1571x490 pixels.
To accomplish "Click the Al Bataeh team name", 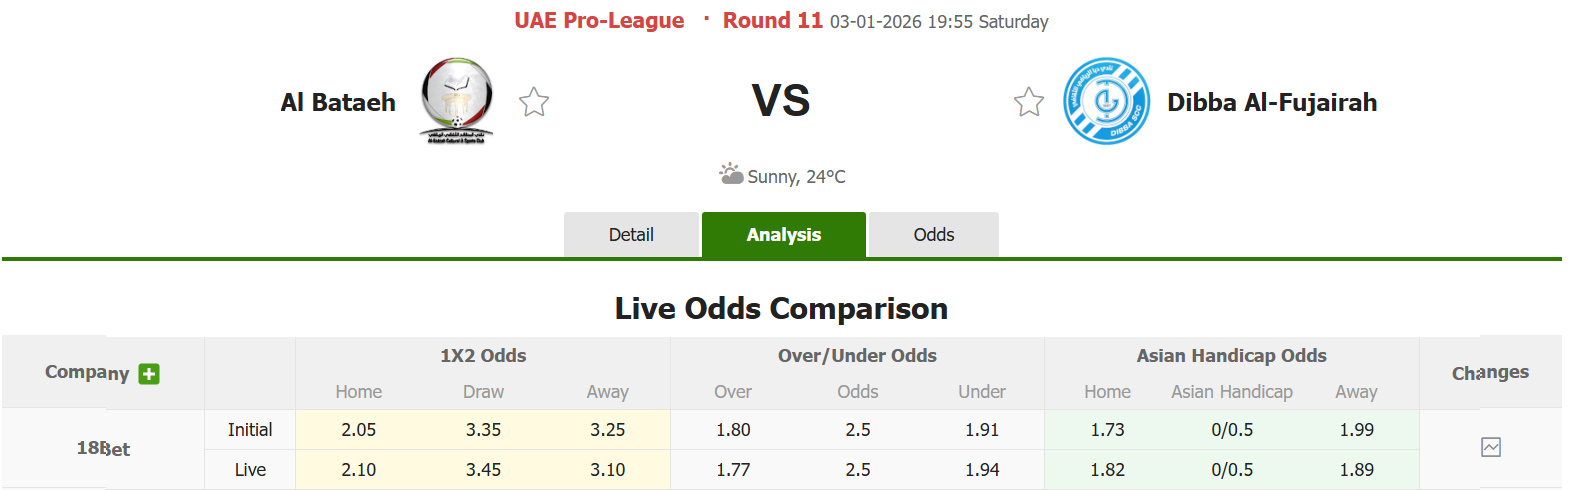I will 338,102.
